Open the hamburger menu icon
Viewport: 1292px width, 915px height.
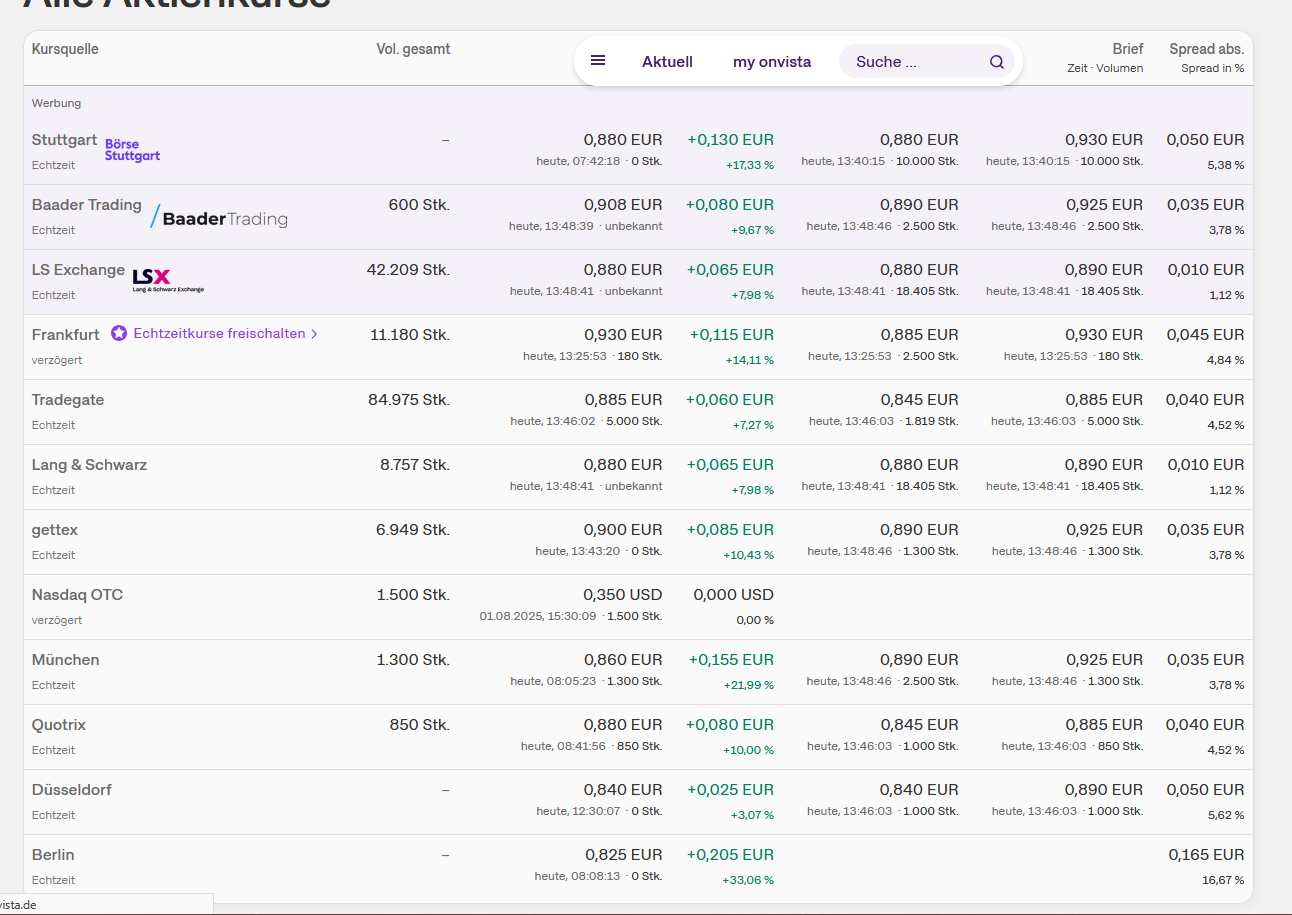[598, 61]
